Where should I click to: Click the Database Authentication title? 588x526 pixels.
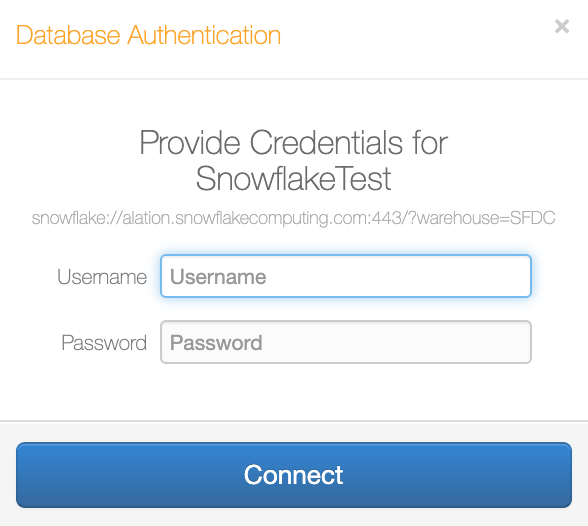point(148,35)
